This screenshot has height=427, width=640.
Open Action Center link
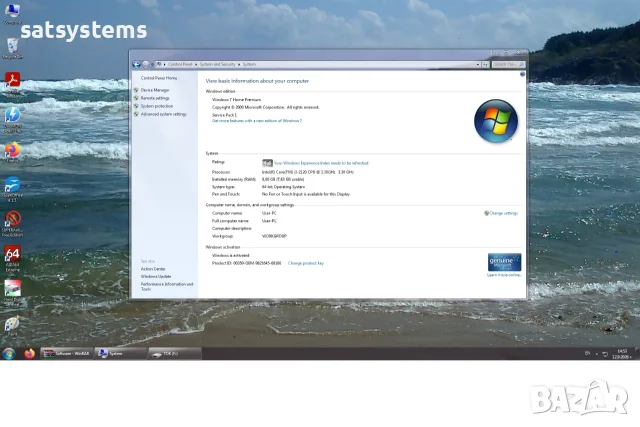coord(153,269)
